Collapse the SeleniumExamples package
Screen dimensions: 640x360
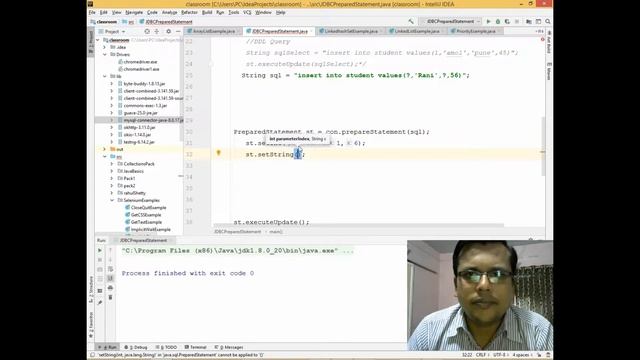click(x=112, y=200)
